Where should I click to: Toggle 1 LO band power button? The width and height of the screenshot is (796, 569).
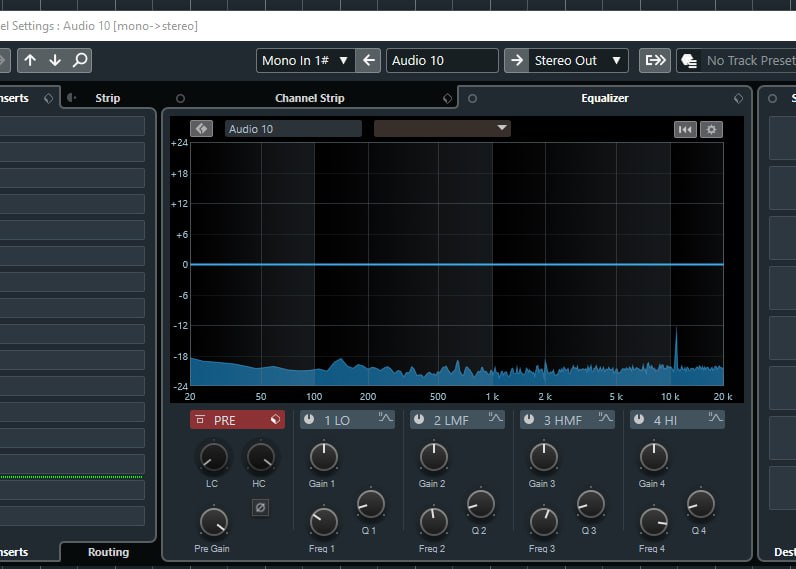tap(309, 419)
